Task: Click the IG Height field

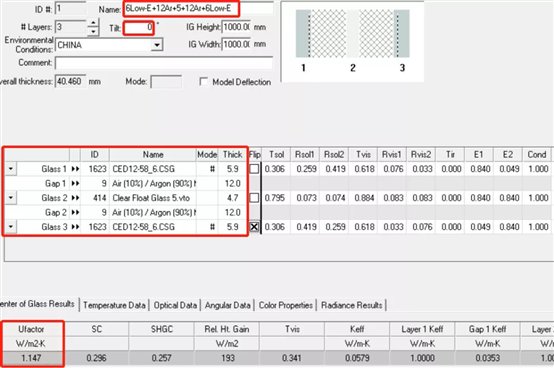Action: 236,27
